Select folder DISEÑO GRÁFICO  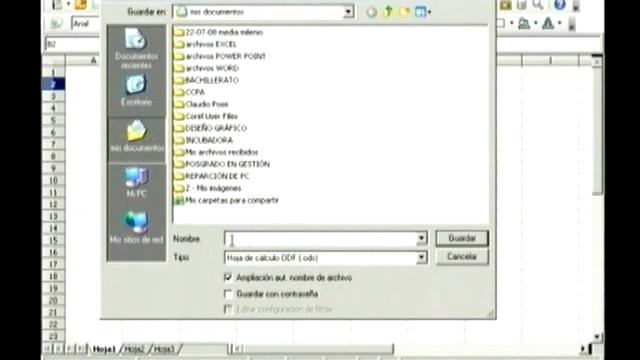(211, 128)
